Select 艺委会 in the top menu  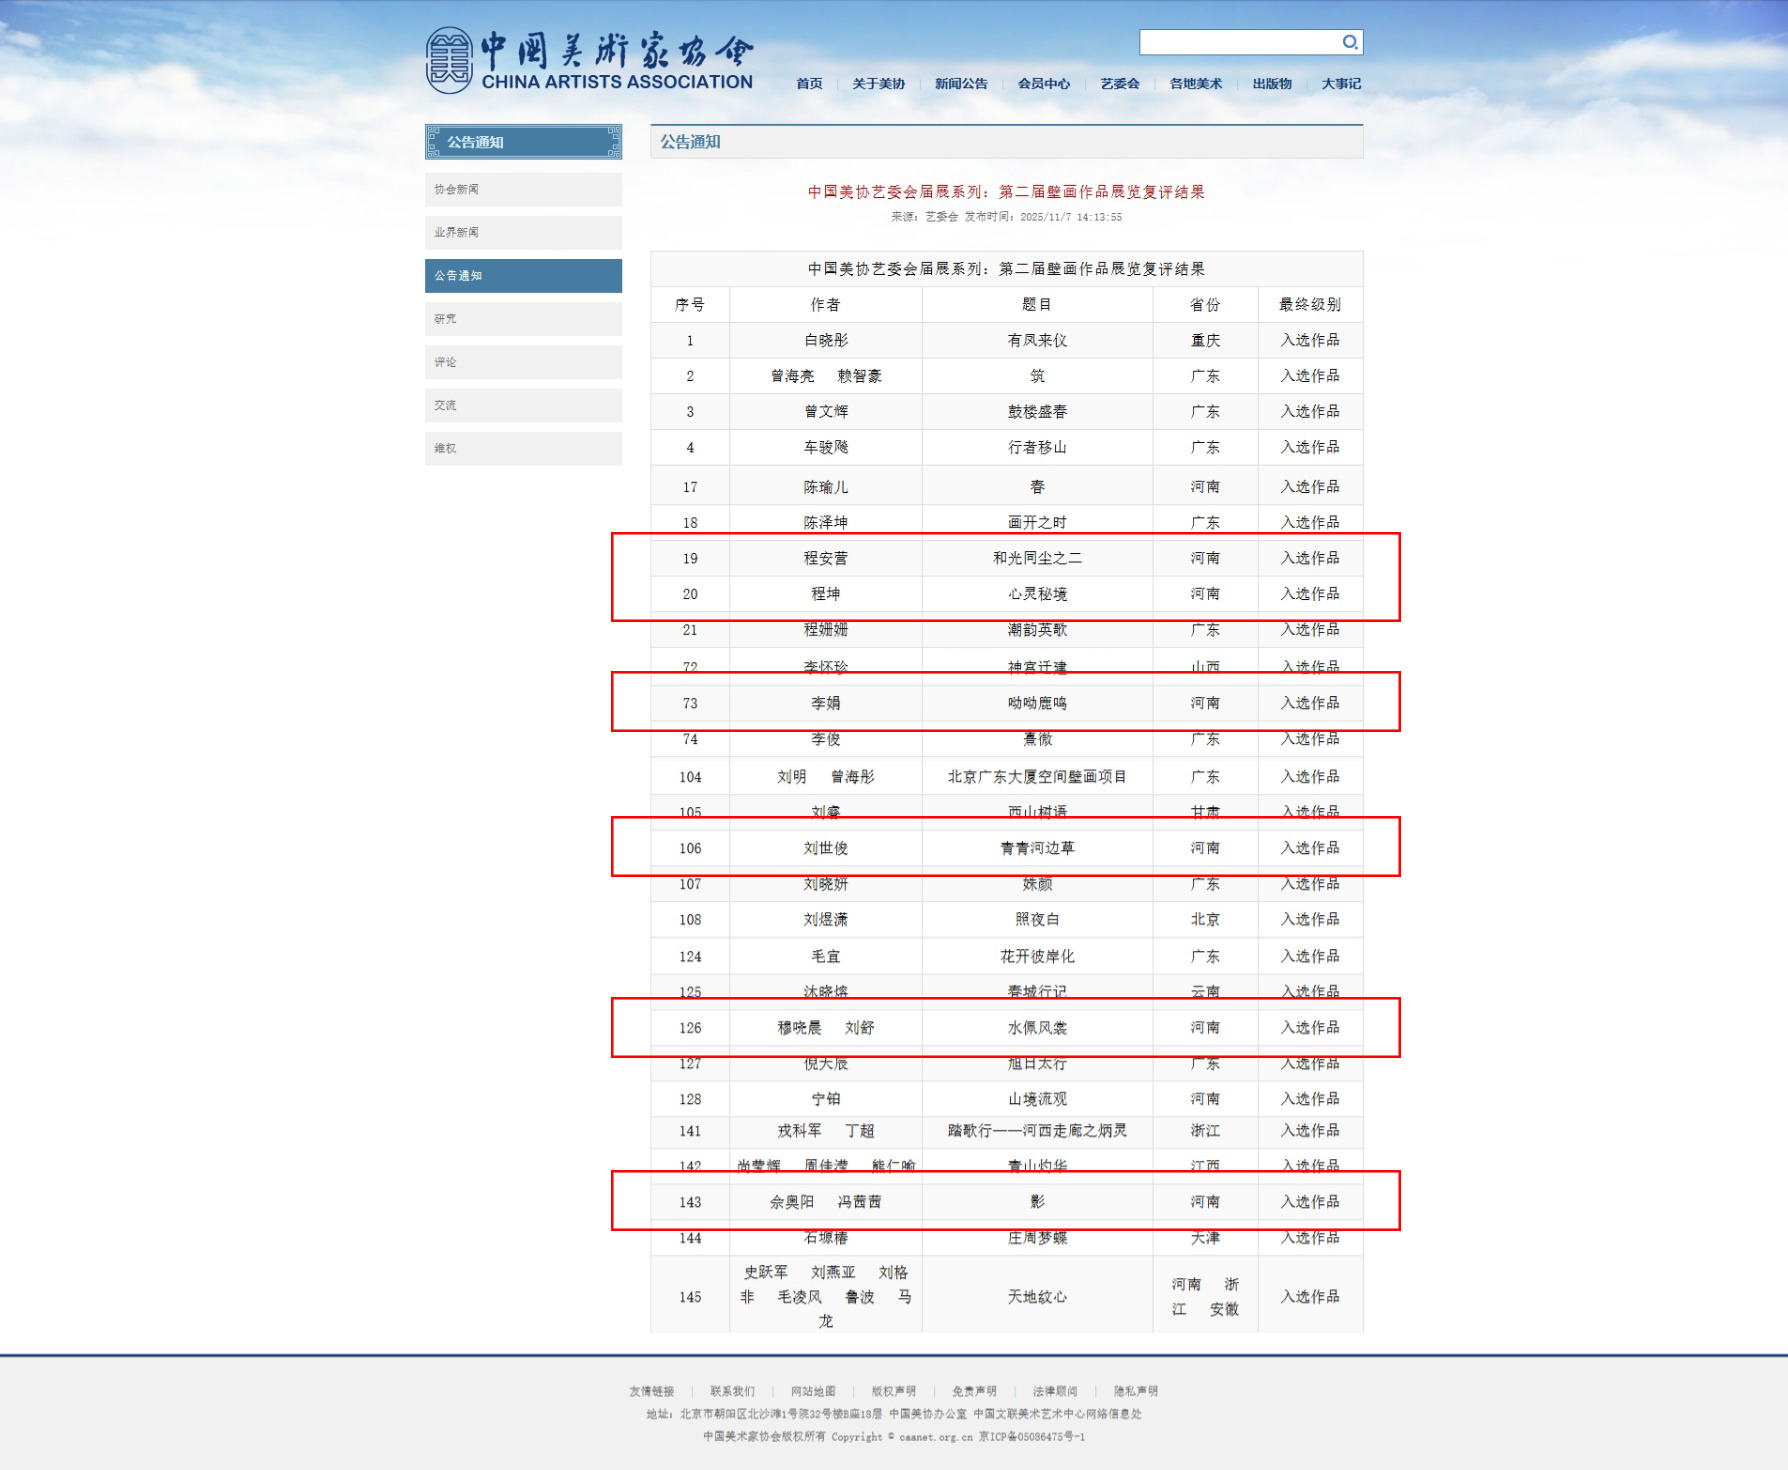1120,84
